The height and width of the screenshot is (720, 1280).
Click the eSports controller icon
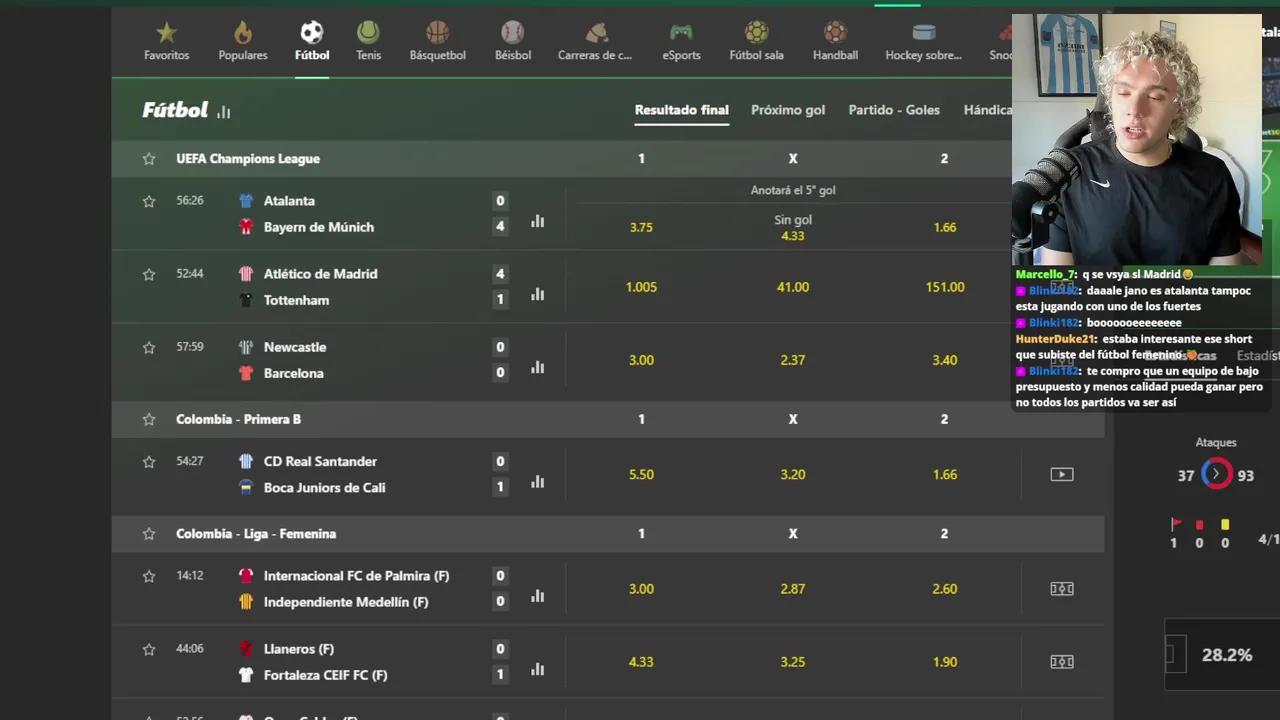[x=681, y=41]
